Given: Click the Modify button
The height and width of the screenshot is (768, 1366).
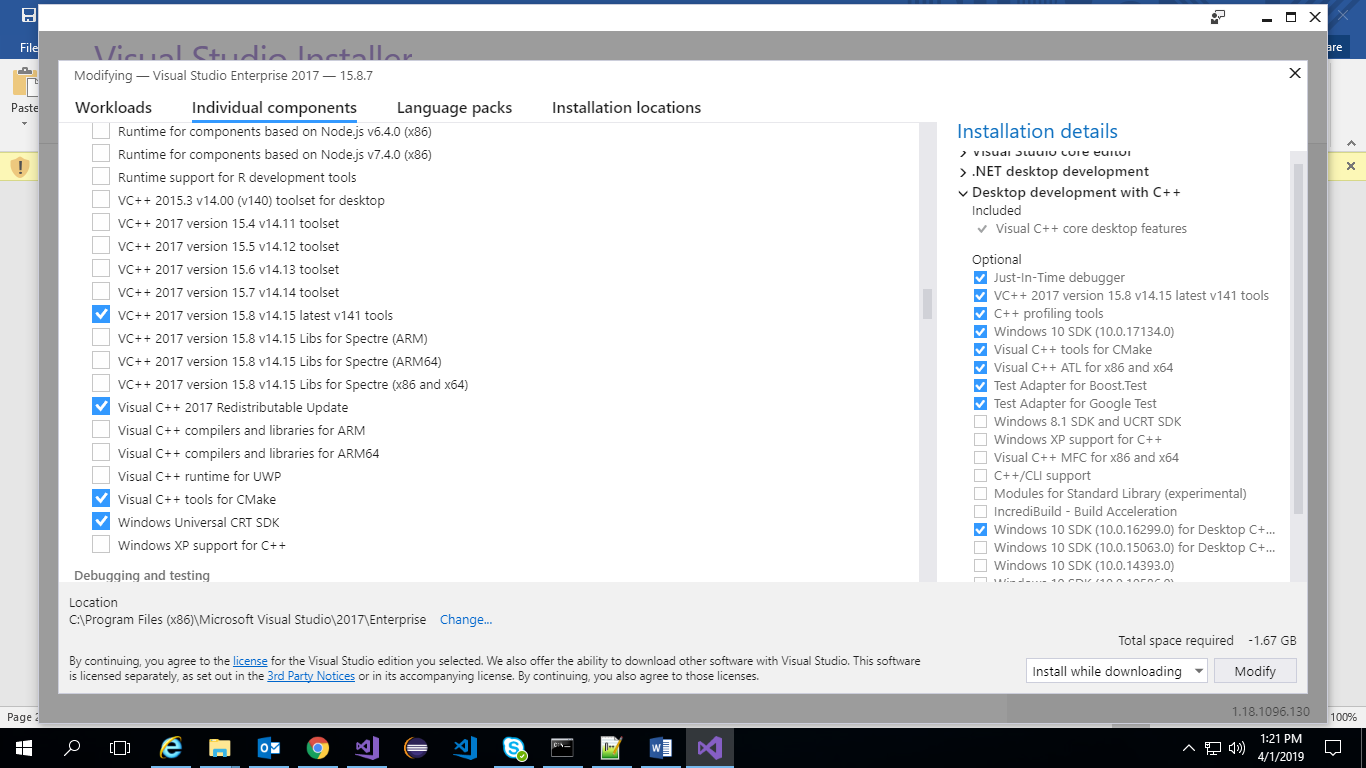Looking at the screenshot, I should click(x=1255, y=671).
